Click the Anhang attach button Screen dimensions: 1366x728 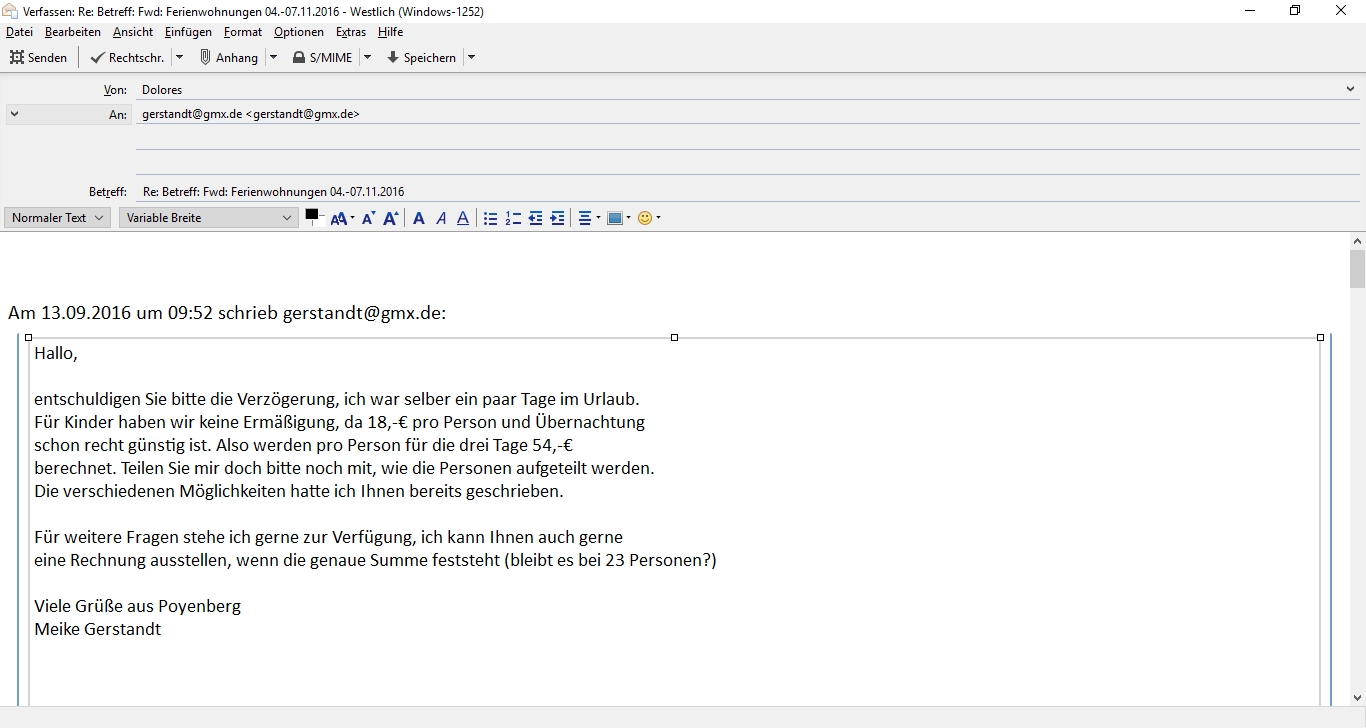coord(229,58)
